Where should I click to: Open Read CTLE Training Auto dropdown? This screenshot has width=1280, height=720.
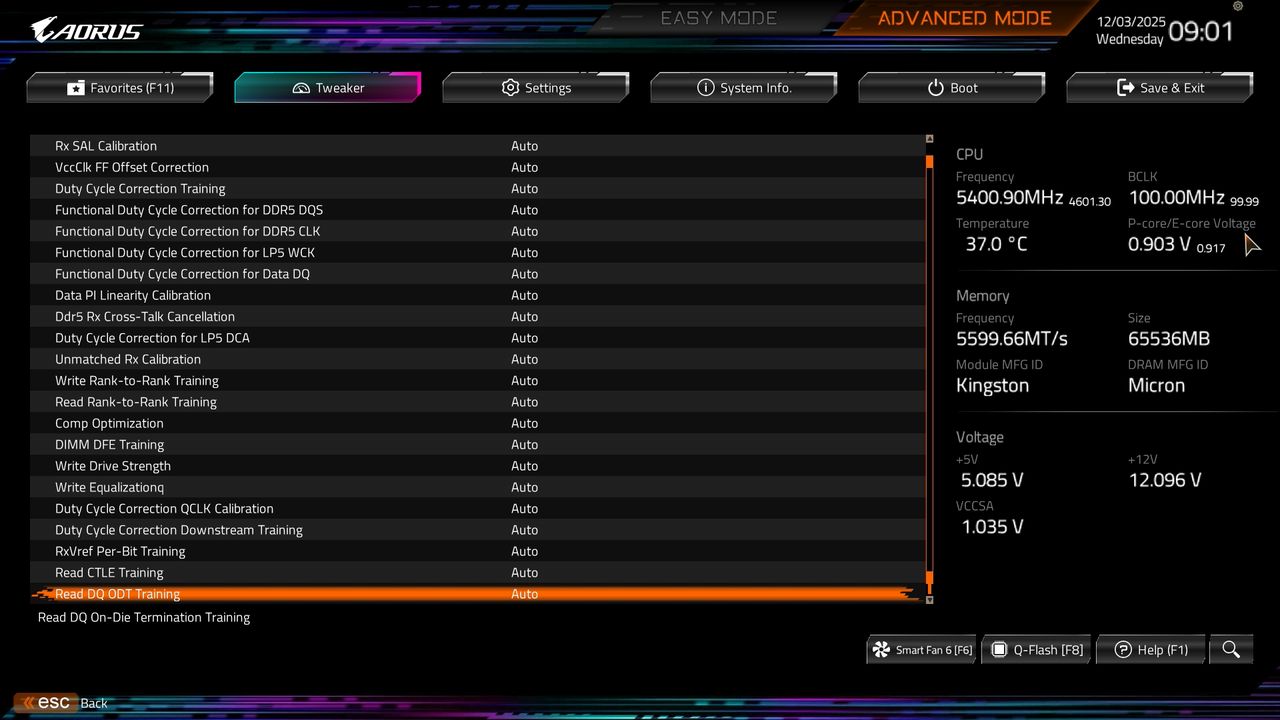[525, 572]
